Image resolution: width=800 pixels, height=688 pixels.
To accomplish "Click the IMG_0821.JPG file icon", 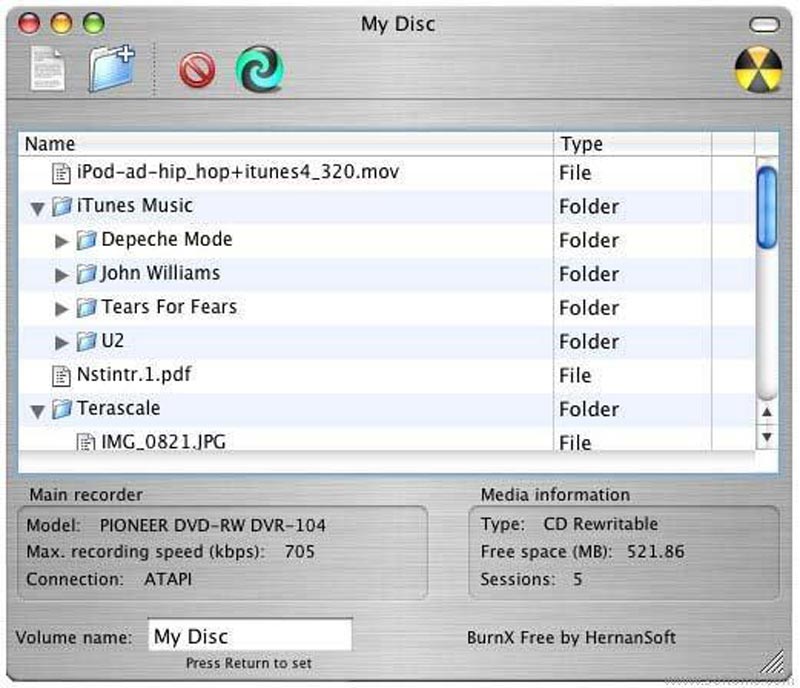I will point(83,441).
